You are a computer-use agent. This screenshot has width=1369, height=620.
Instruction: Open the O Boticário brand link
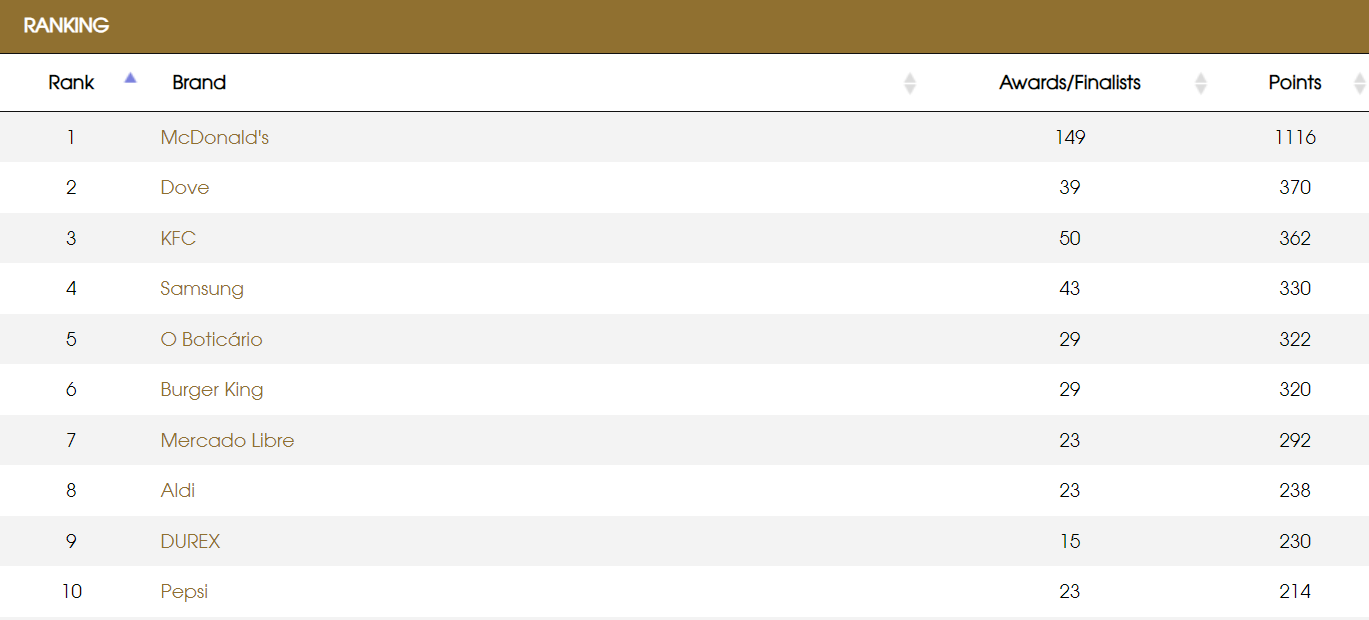[x=211, y=339]
